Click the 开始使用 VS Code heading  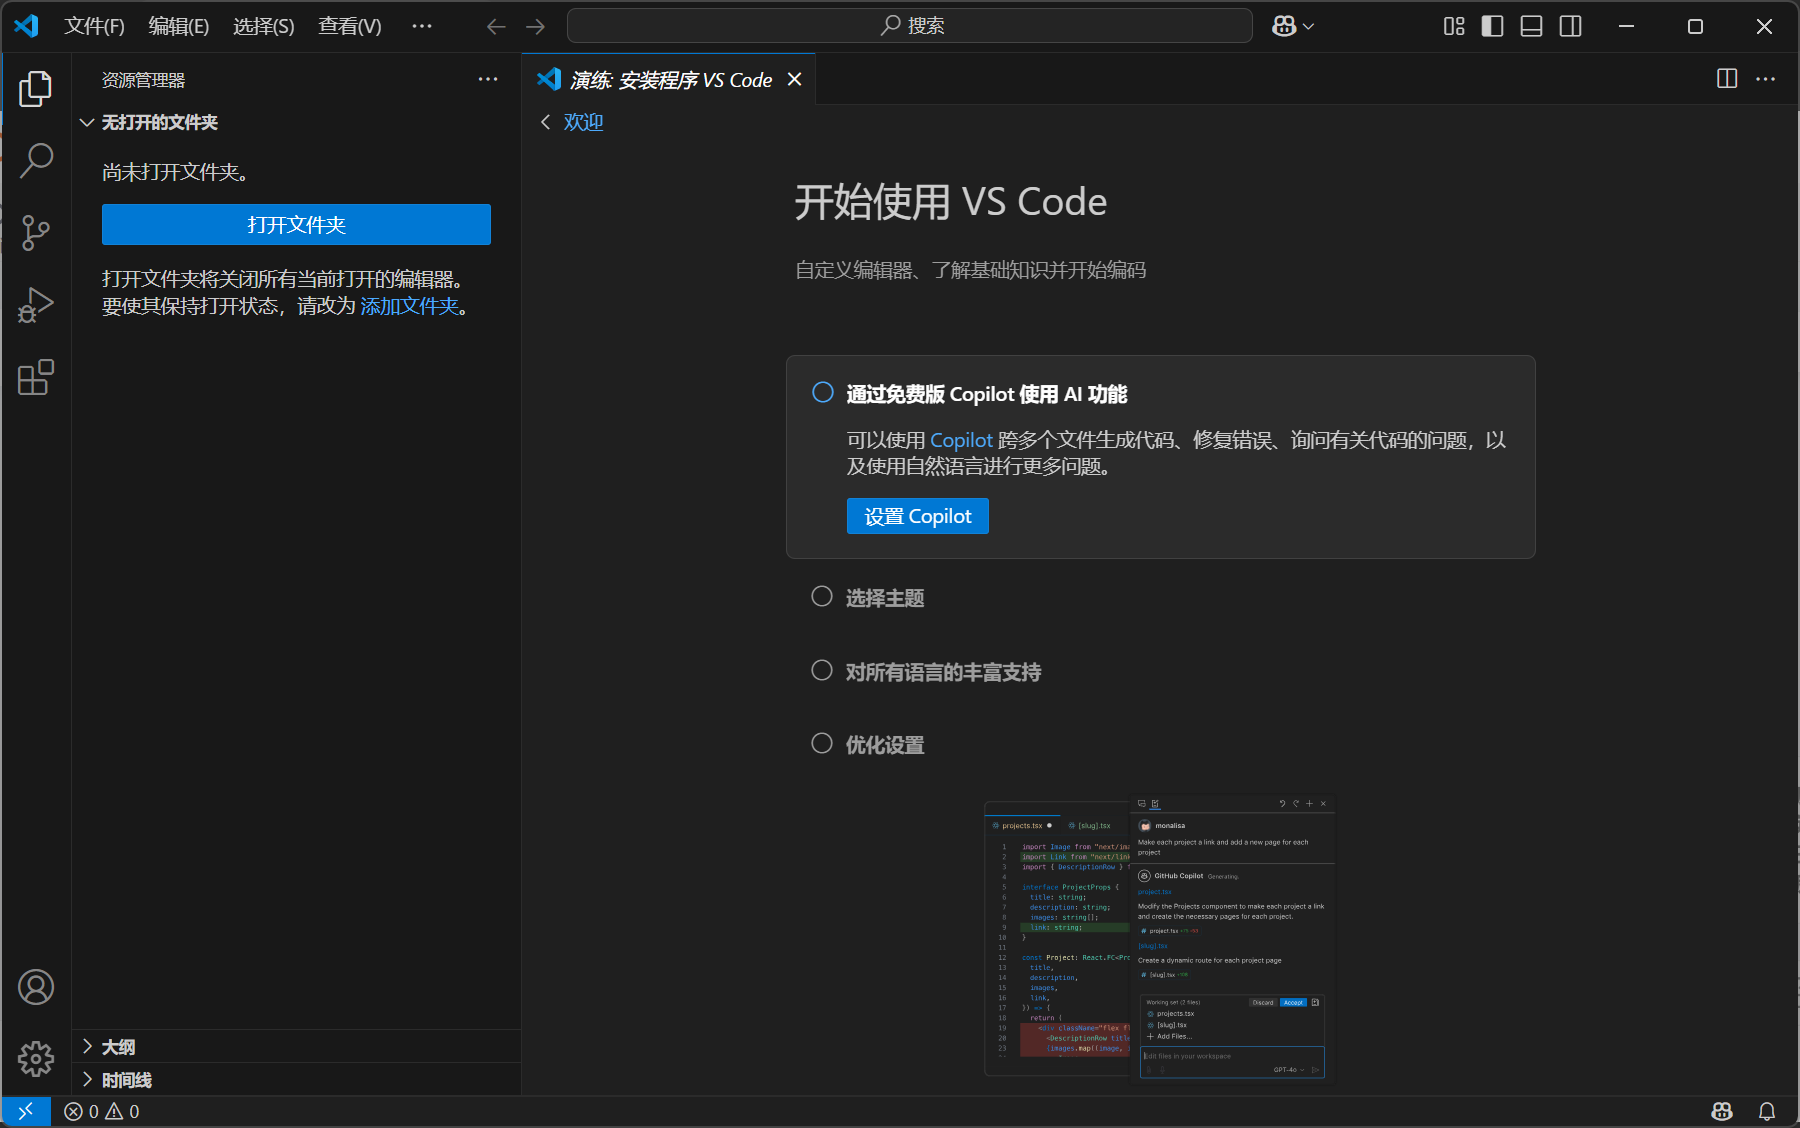tap(951, 202)
